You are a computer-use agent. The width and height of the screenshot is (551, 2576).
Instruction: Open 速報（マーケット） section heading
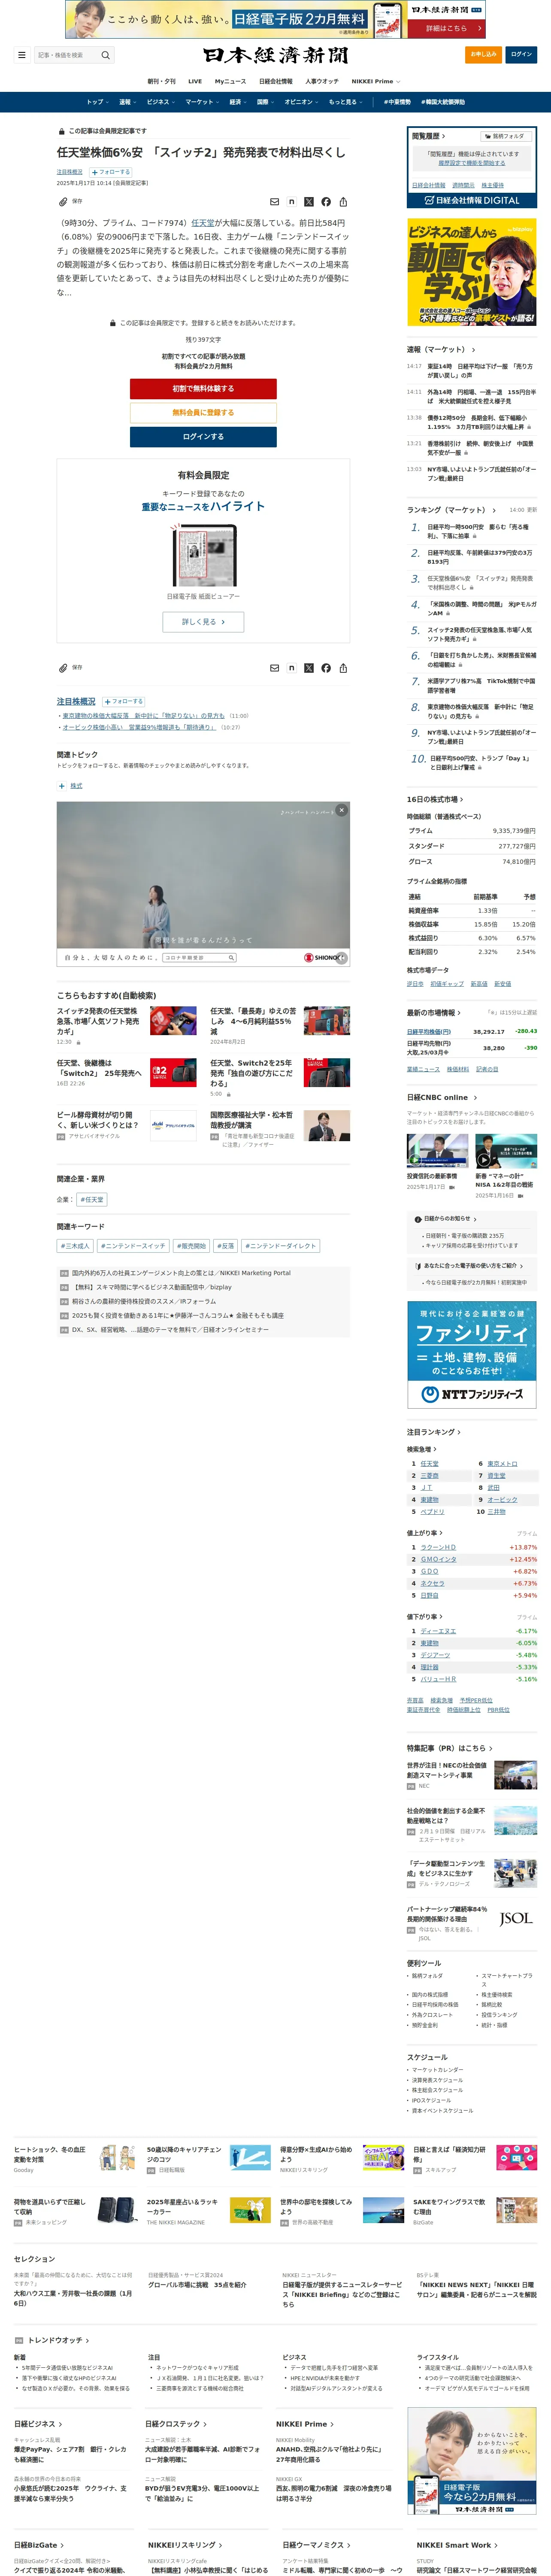[x=441, y=350]
